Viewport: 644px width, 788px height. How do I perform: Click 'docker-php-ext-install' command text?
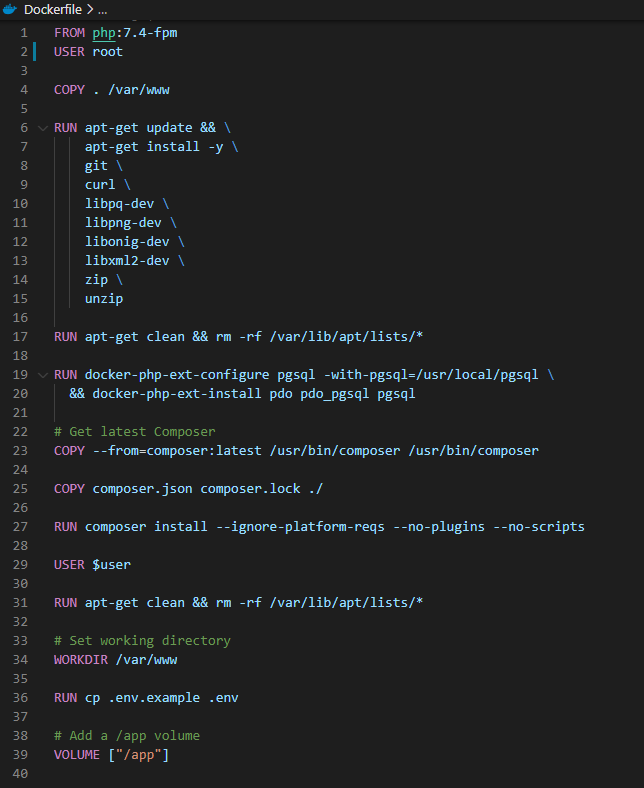(177, 393)
